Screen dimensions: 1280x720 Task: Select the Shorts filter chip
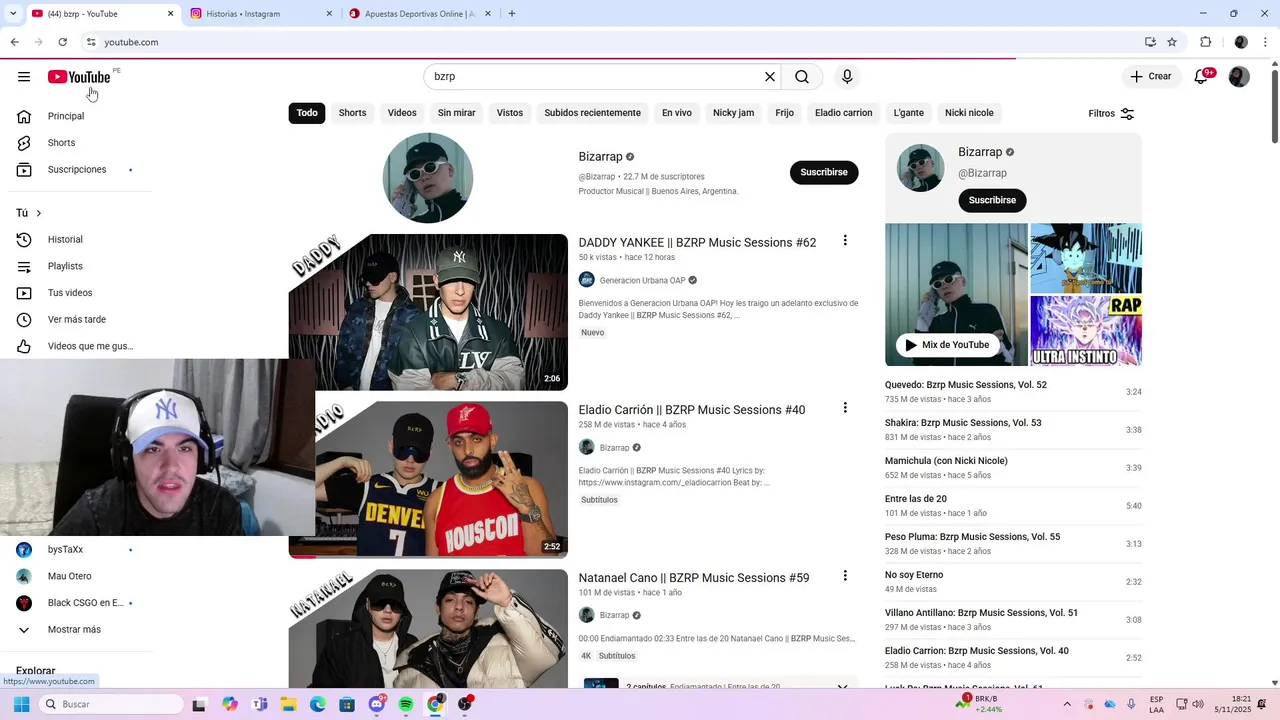point(352,113)
